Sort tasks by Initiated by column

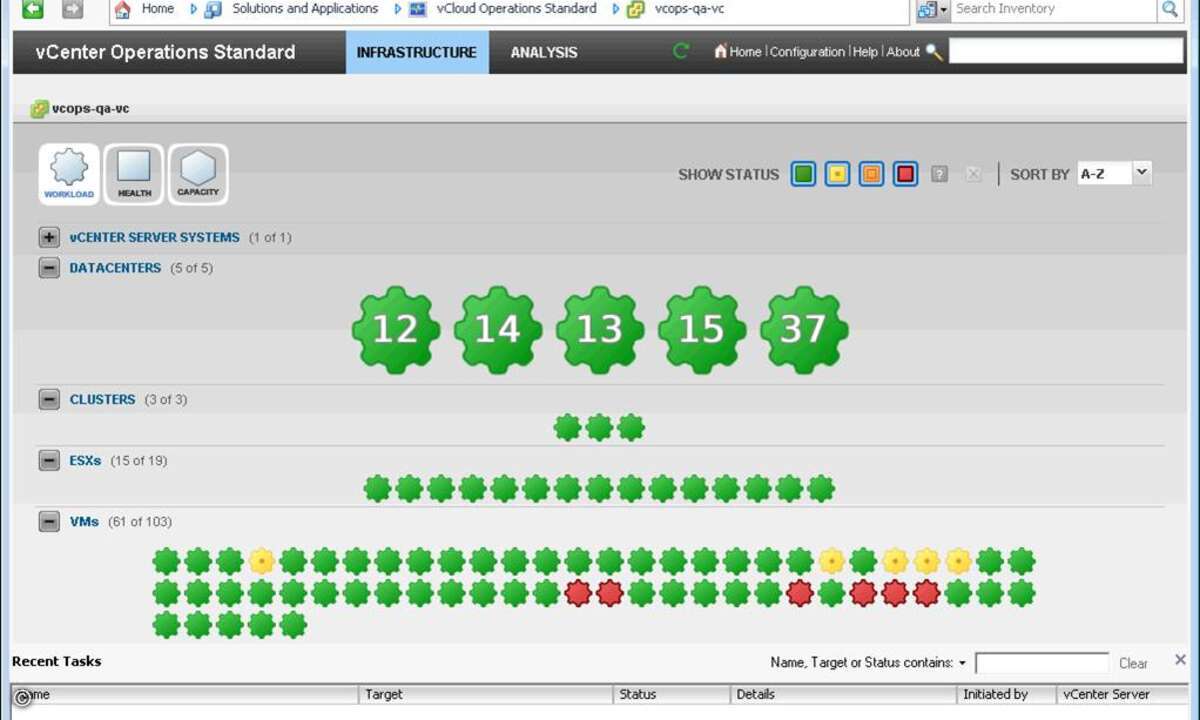(1006, 694)
